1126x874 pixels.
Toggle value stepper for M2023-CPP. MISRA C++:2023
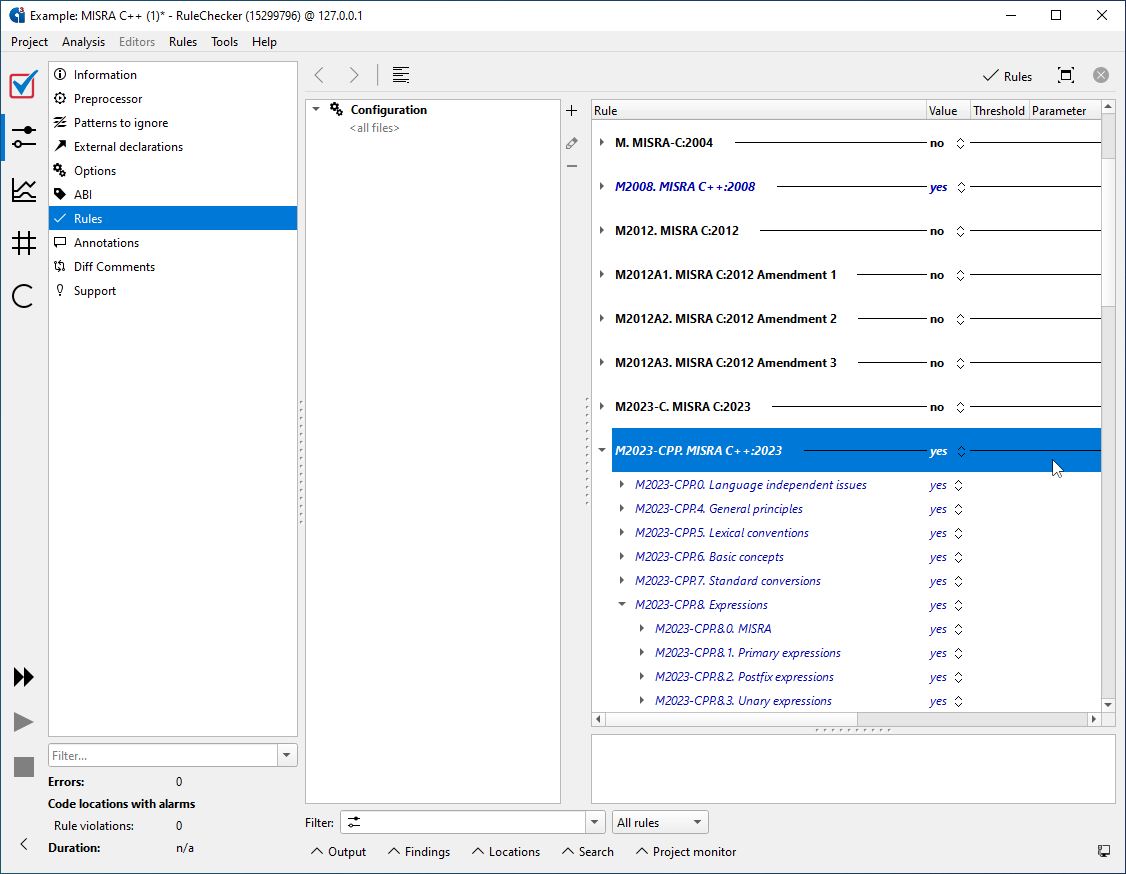[x=962, y=451]
